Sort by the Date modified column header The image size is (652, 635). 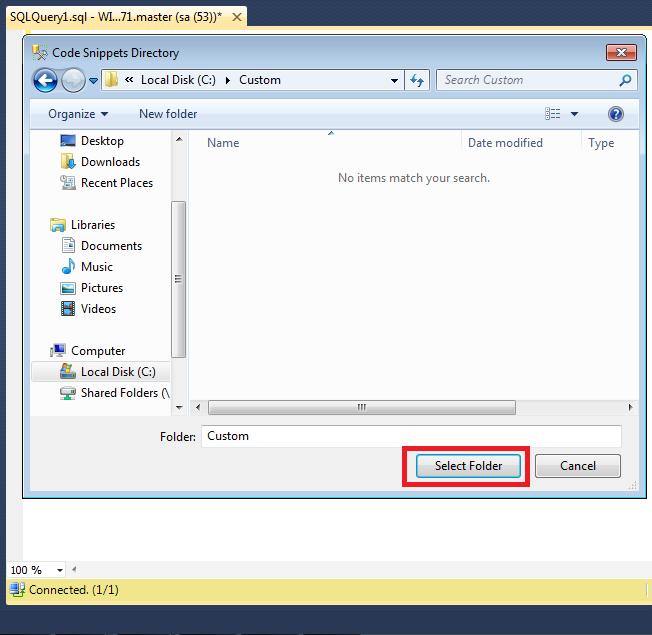tap(505, 143)
